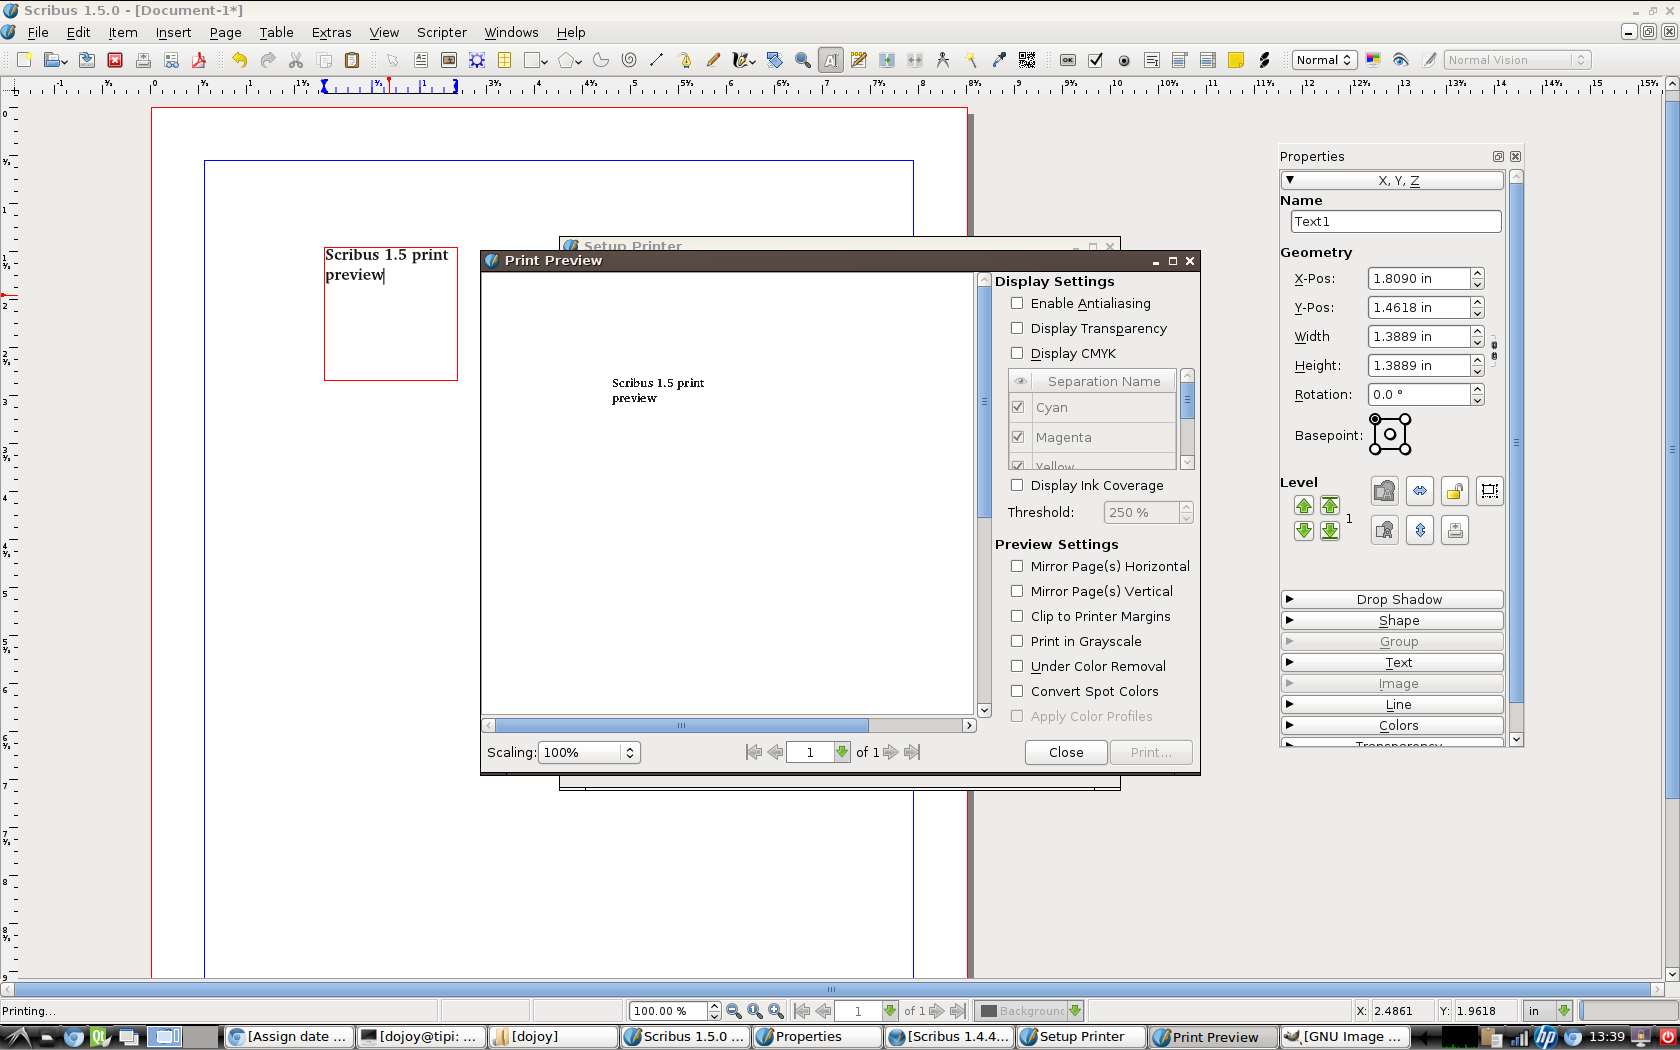1680x1050 pixels.
Task: Select the Eye Dropper tool
Action: pyautogui.click(x=999, y=60)
